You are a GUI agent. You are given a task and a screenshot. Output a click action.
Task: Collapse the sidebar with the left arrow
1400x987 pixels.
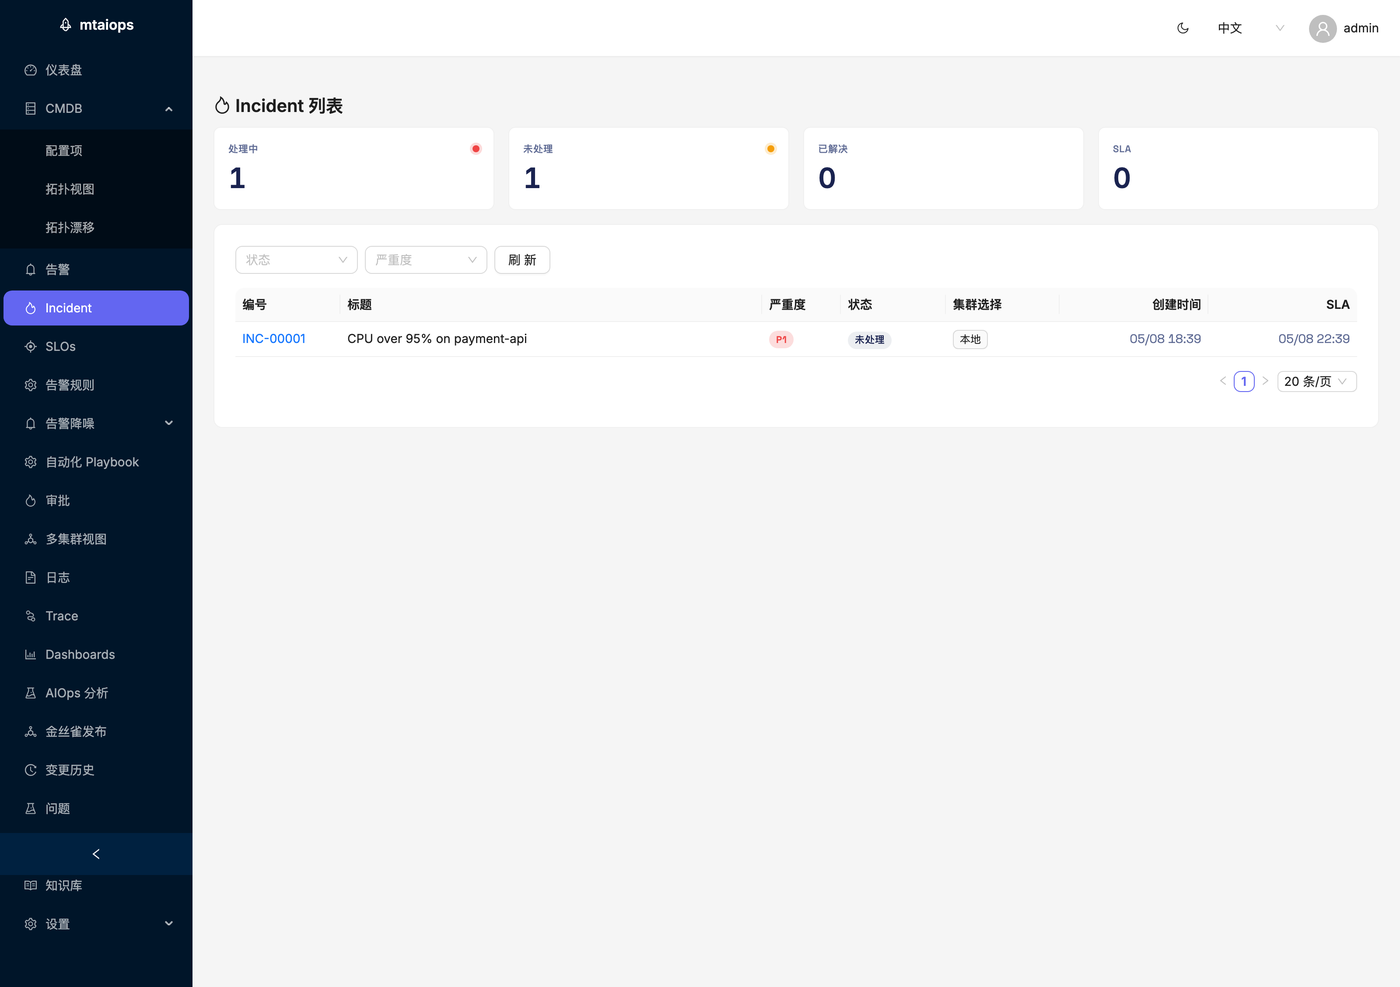[x=96, y=854]
